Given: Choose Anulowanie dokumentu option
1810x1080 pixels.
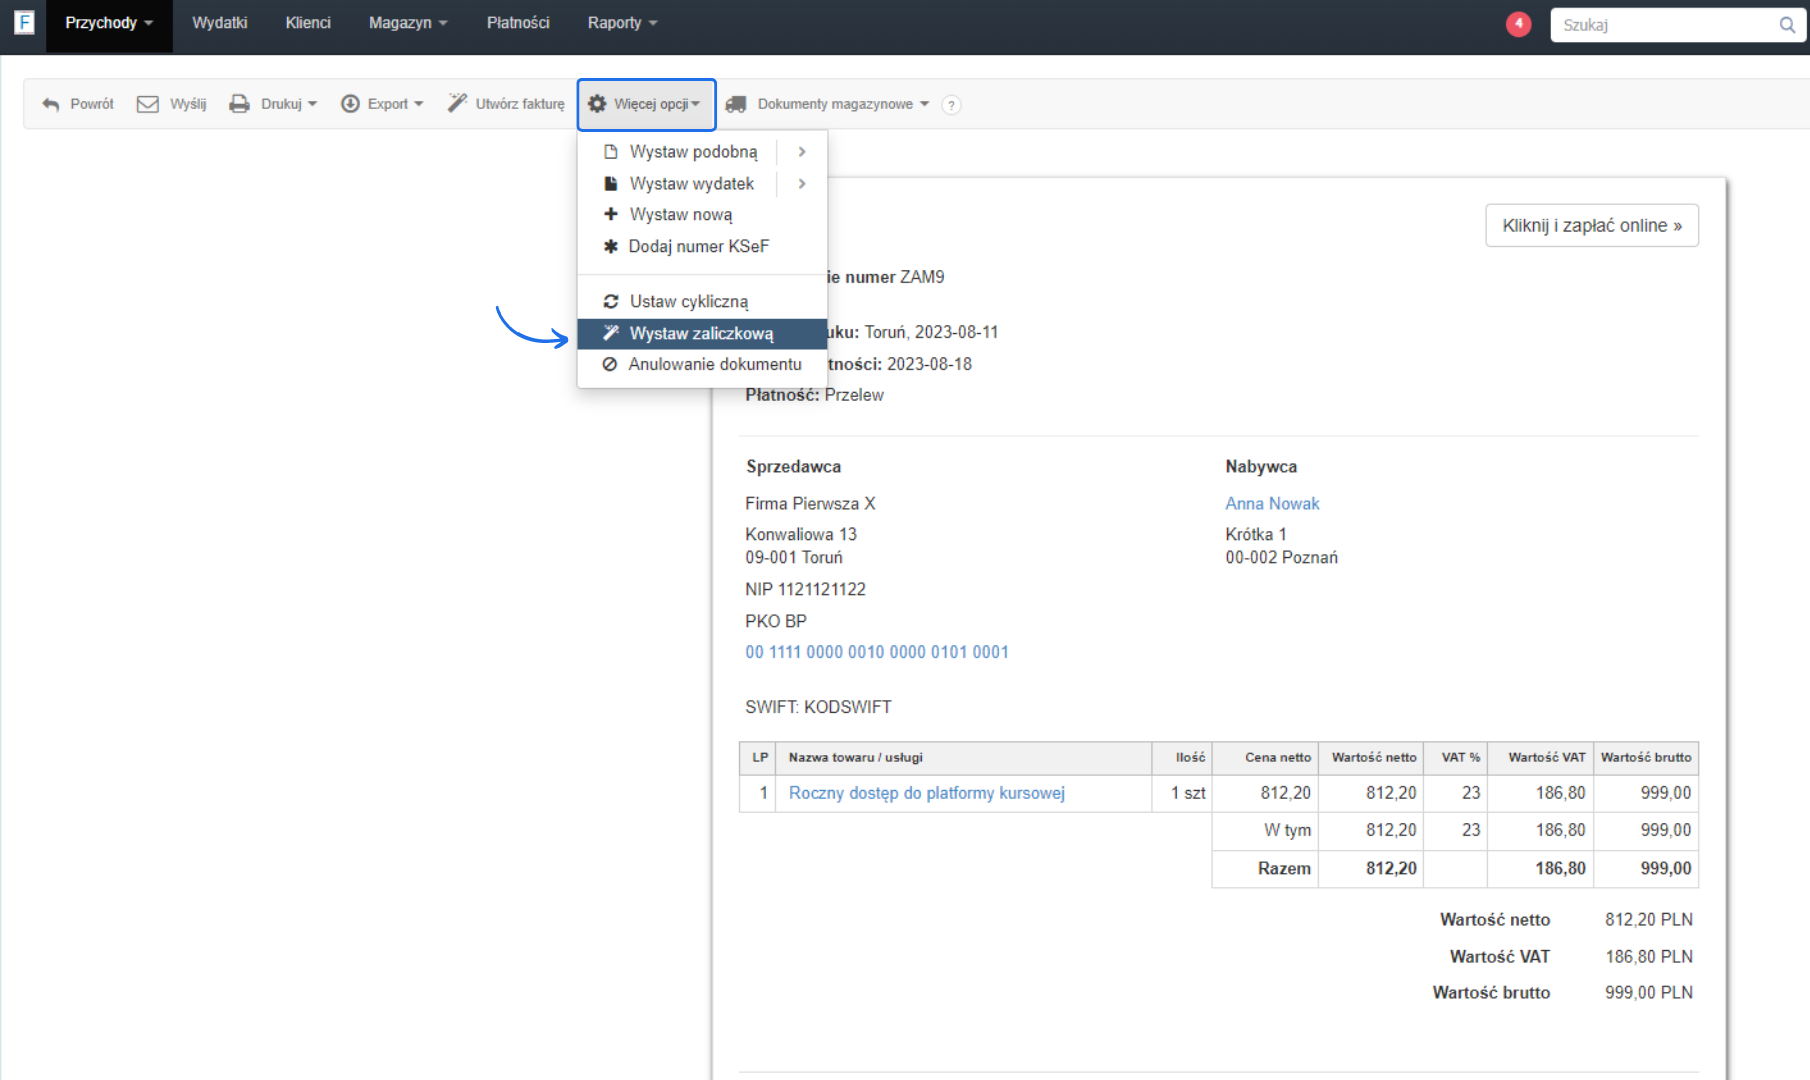Looking at the screenshot, I should (x=714, y=364).
